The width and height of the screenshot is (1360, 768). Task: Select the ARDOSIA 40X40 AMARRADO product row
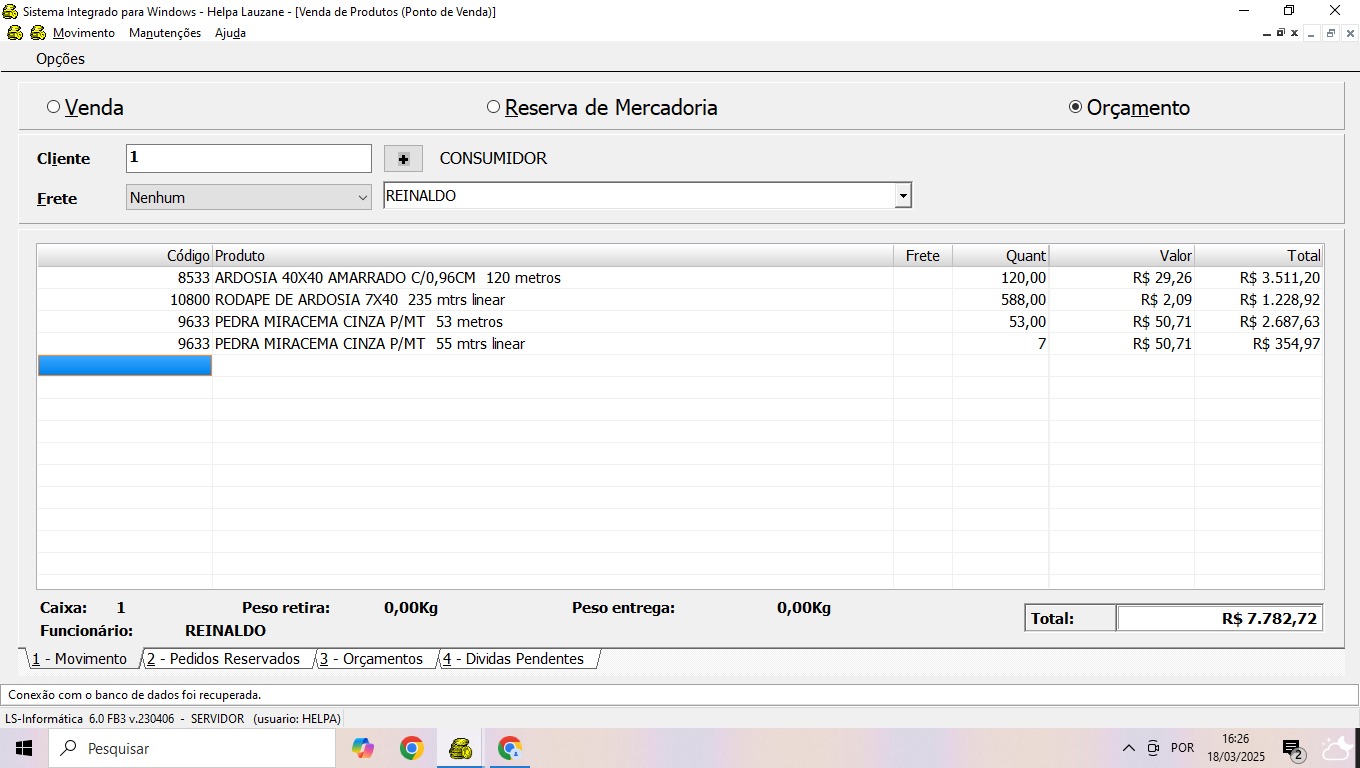[x=387, y=278]
